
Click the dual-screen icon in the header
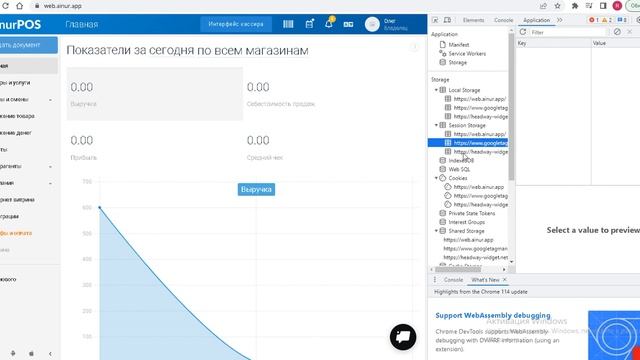(348, 24)
